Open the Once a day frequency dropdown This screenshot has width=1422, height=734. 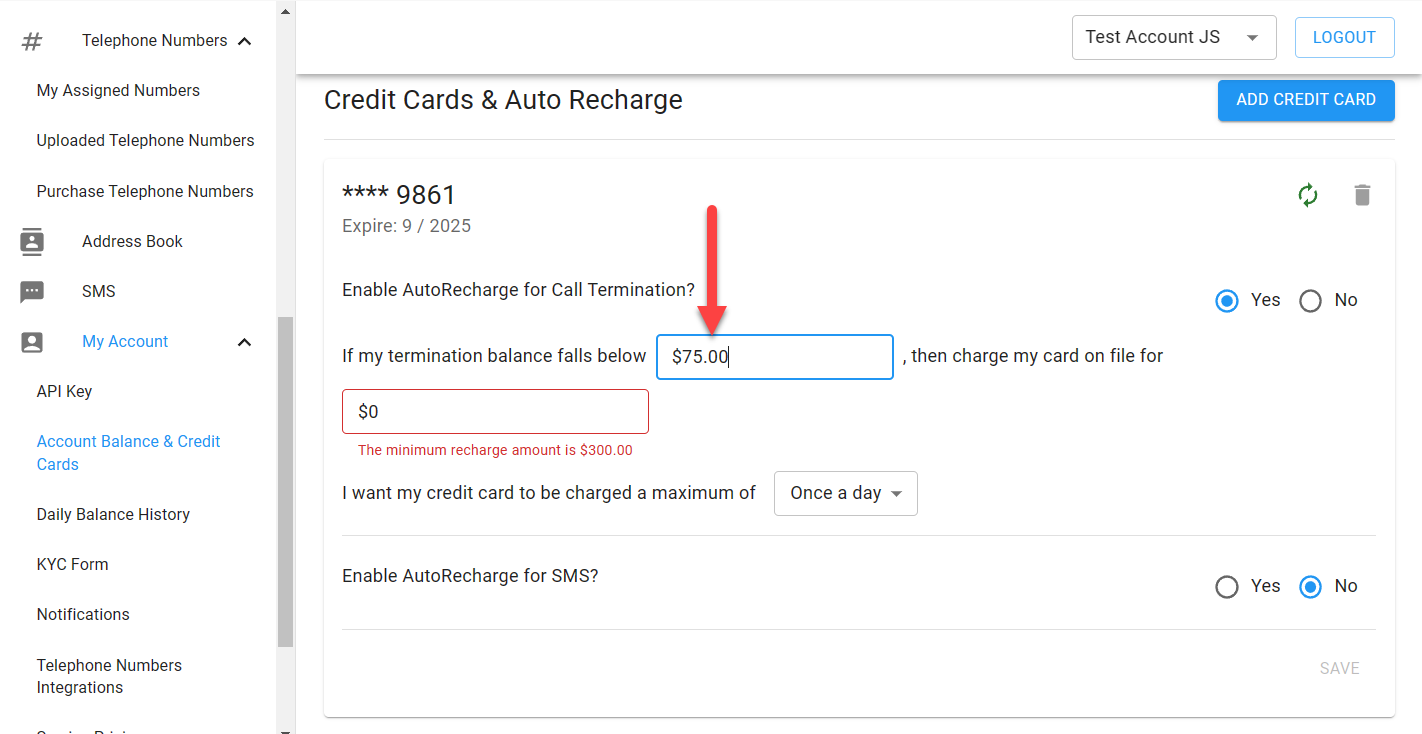pyautogui.click(x=846, y=493)
